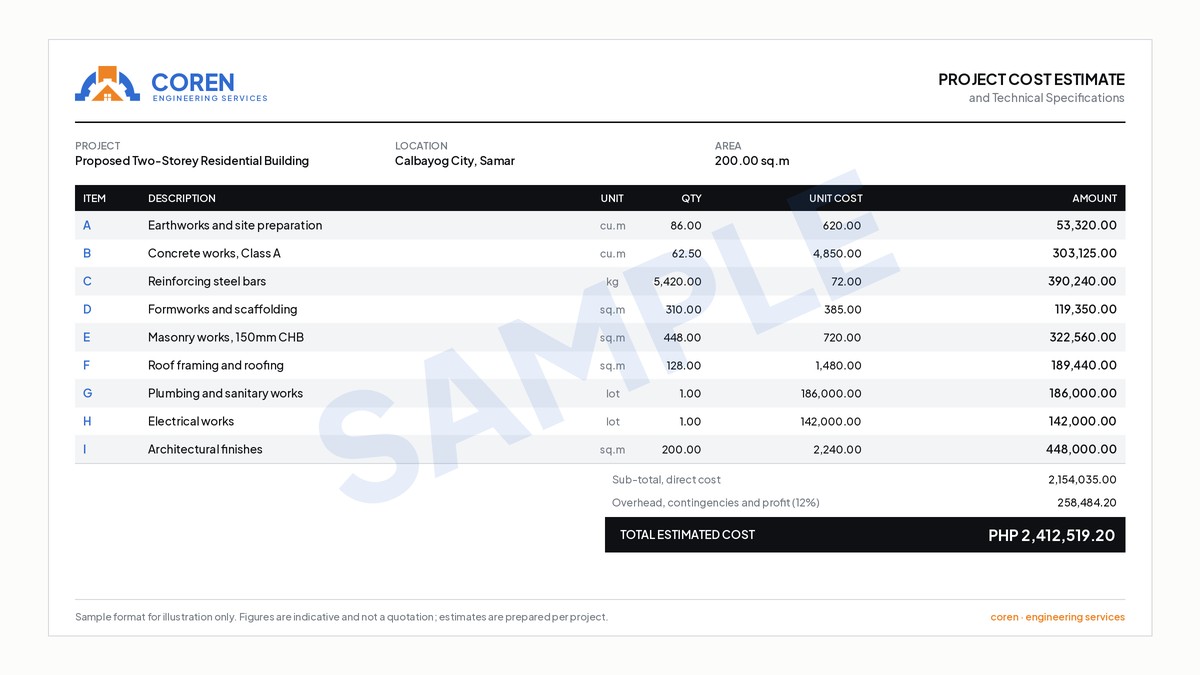Click 'Sub-total, direct cost' label
The width and height of the screenshot is (1200, 675).
pos(666,480)
